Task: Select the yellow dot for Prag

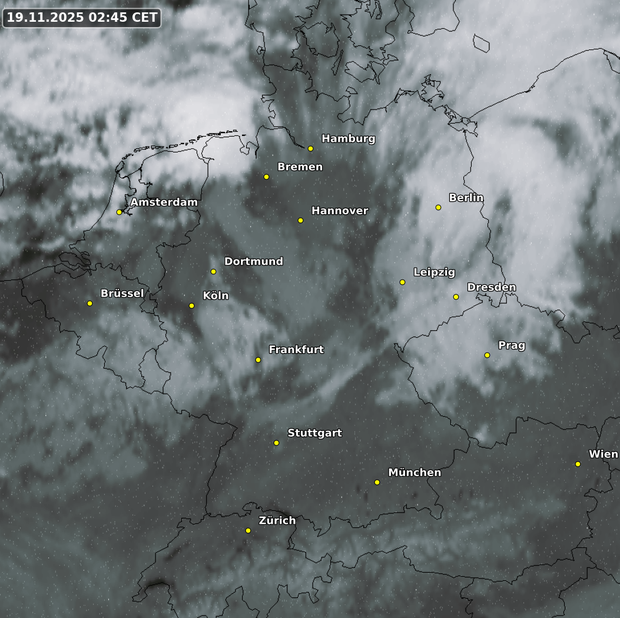Action: pyautogui.click(x=487, y=355)
